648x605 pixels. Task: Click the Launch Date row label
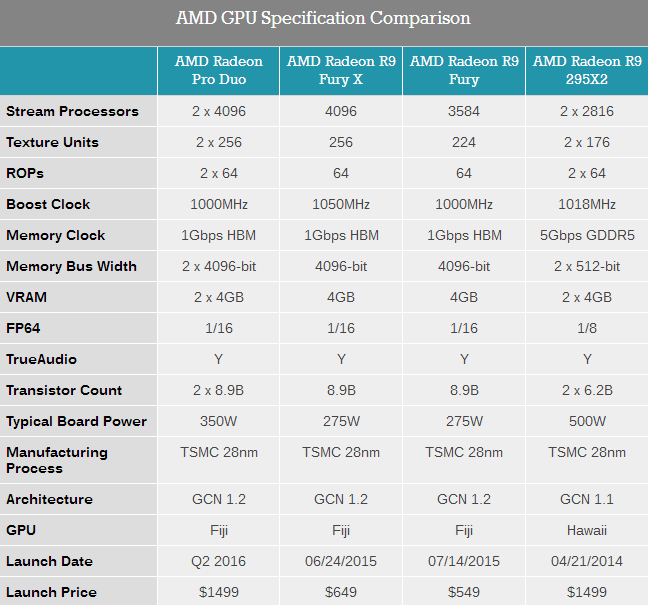(49, 561)
